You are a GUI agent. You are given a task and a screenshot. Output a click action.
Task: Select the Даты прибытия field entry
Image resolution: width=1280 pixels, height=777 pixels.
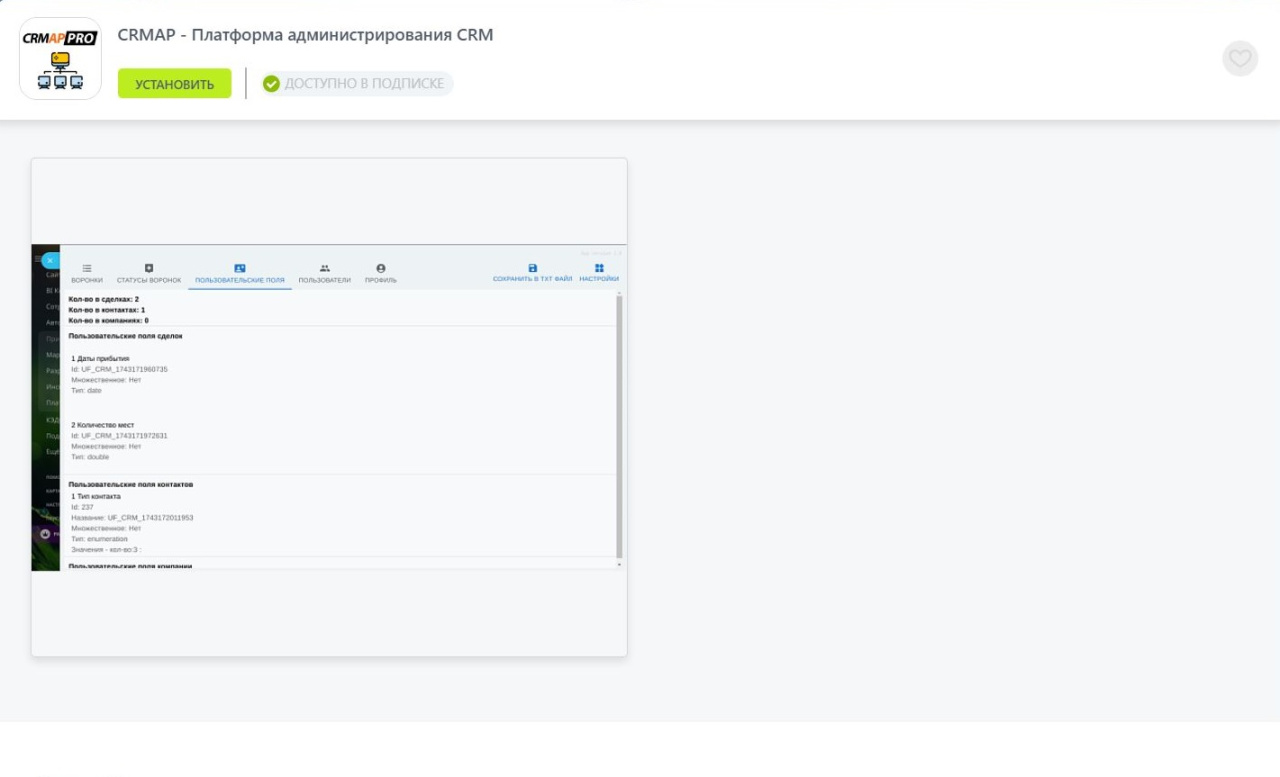point(100,358)
